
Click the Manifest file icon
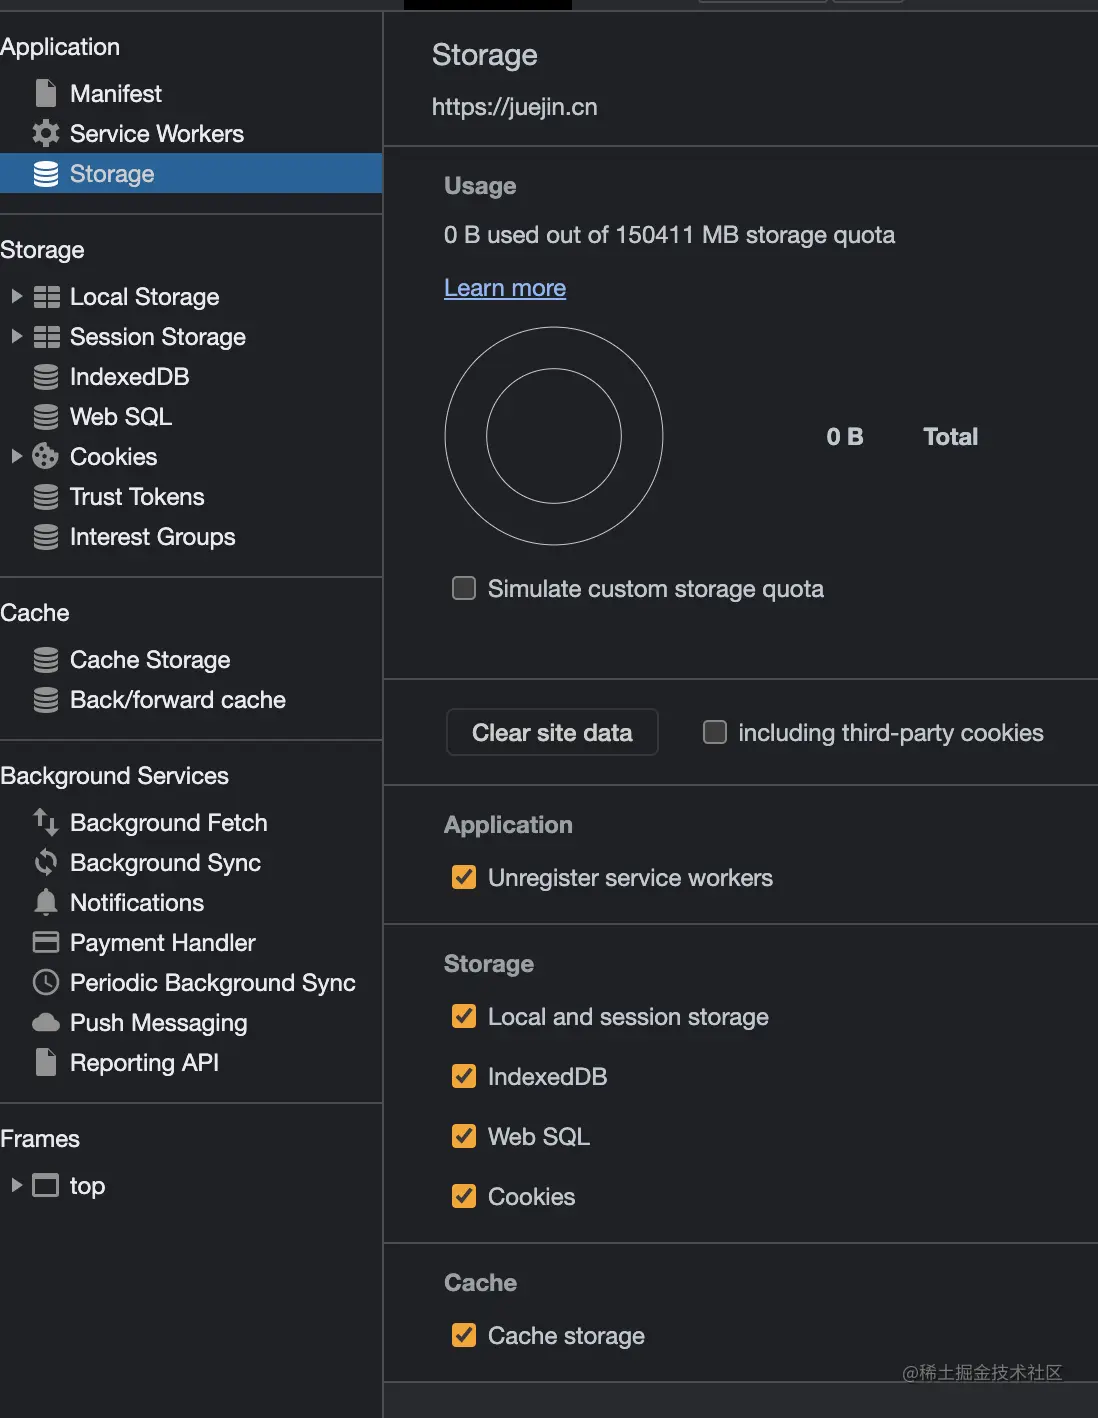[46, 94]
